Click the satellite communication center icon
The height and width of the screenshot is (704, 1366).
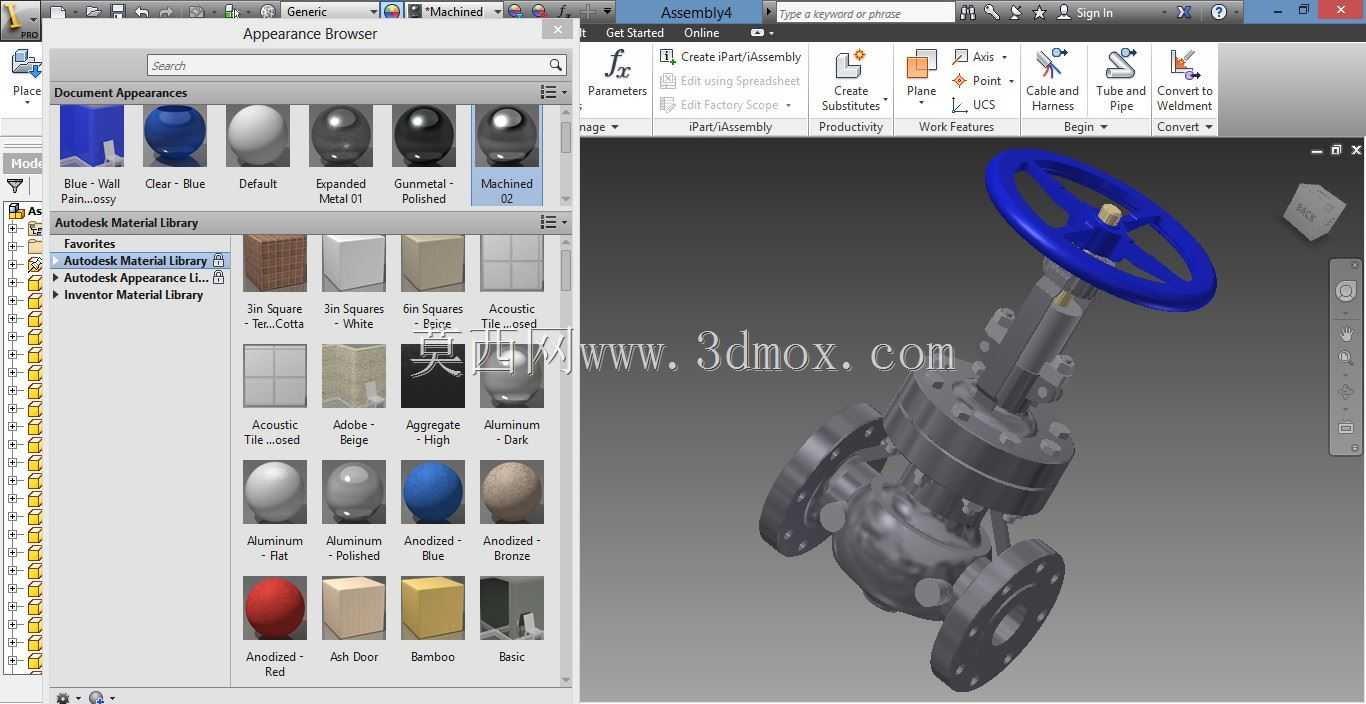pos(1016,12)
